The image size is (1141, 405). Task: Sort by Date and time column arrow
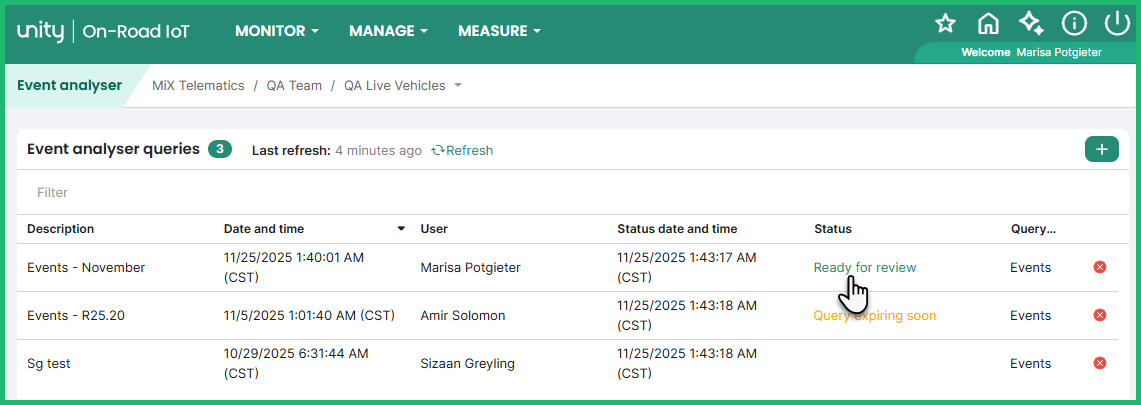[x=401, y=229]
